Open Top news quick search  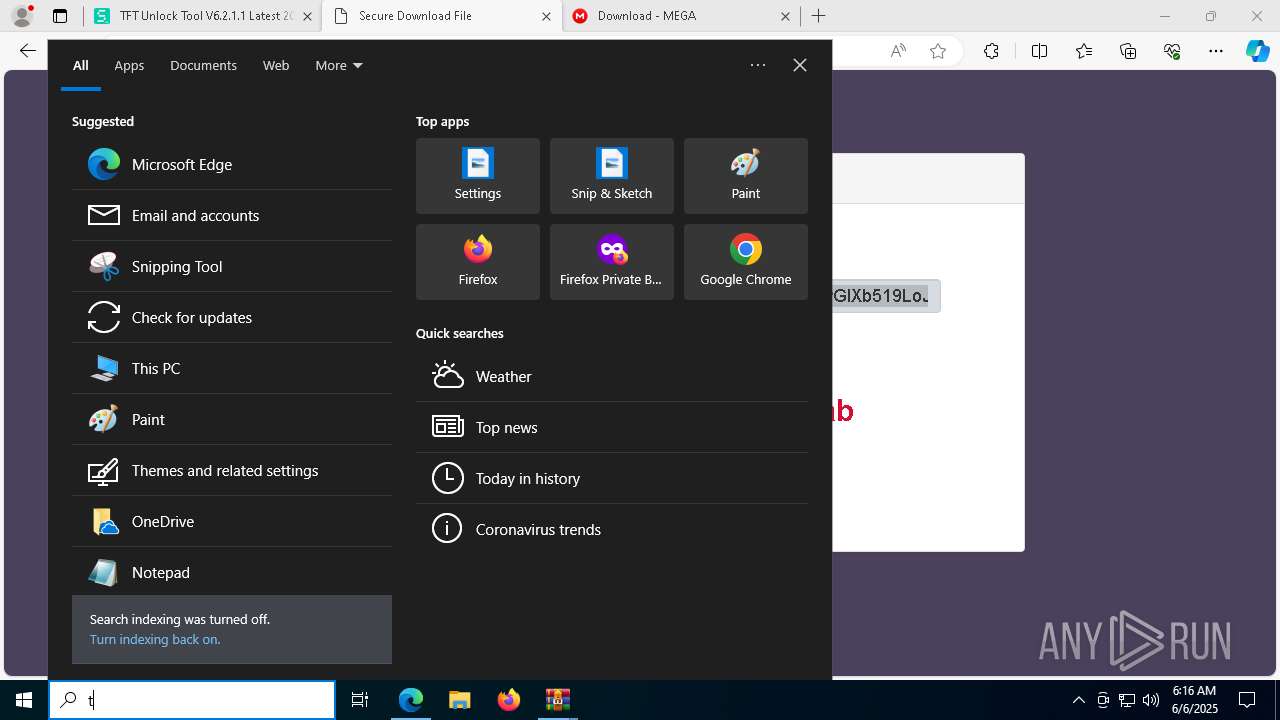pyautogui.click(x=612, y=427)
